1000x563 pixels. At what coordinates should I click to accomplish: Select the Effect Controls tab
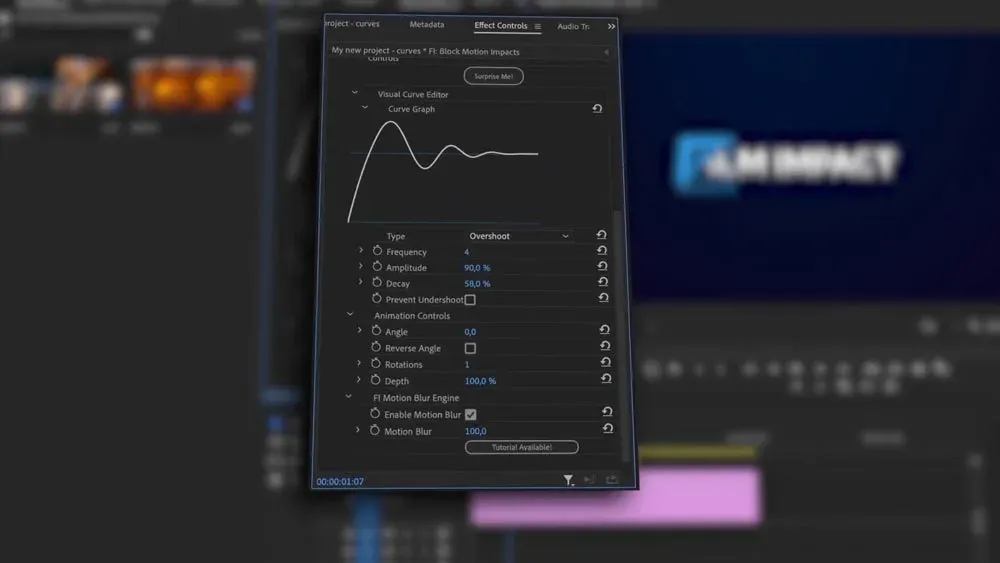point(501,26)
